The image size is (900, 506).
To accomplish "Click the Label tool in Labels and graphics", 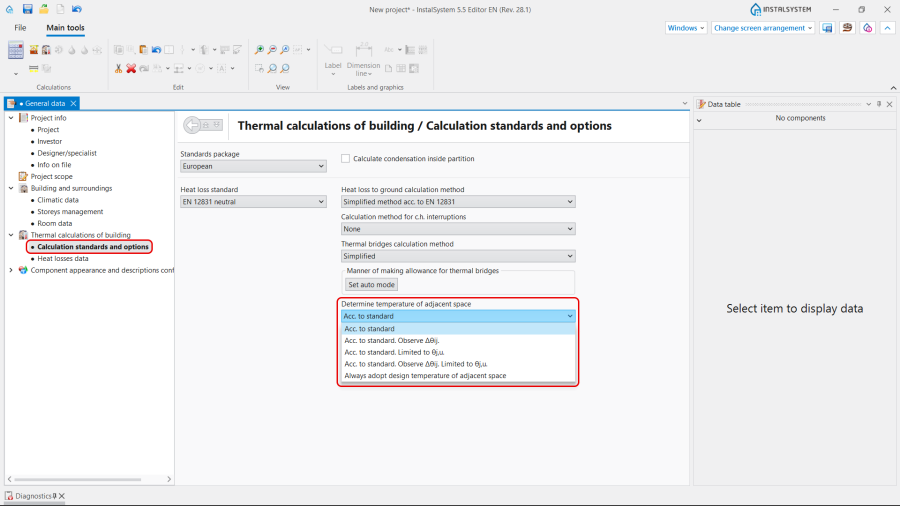I will point(333,59).
